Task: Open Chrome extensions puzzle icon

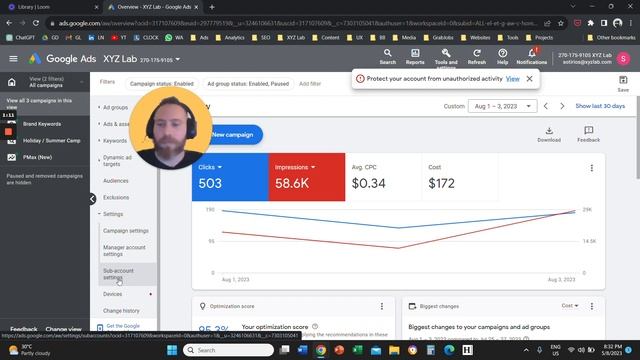Action: pos(591,23)
